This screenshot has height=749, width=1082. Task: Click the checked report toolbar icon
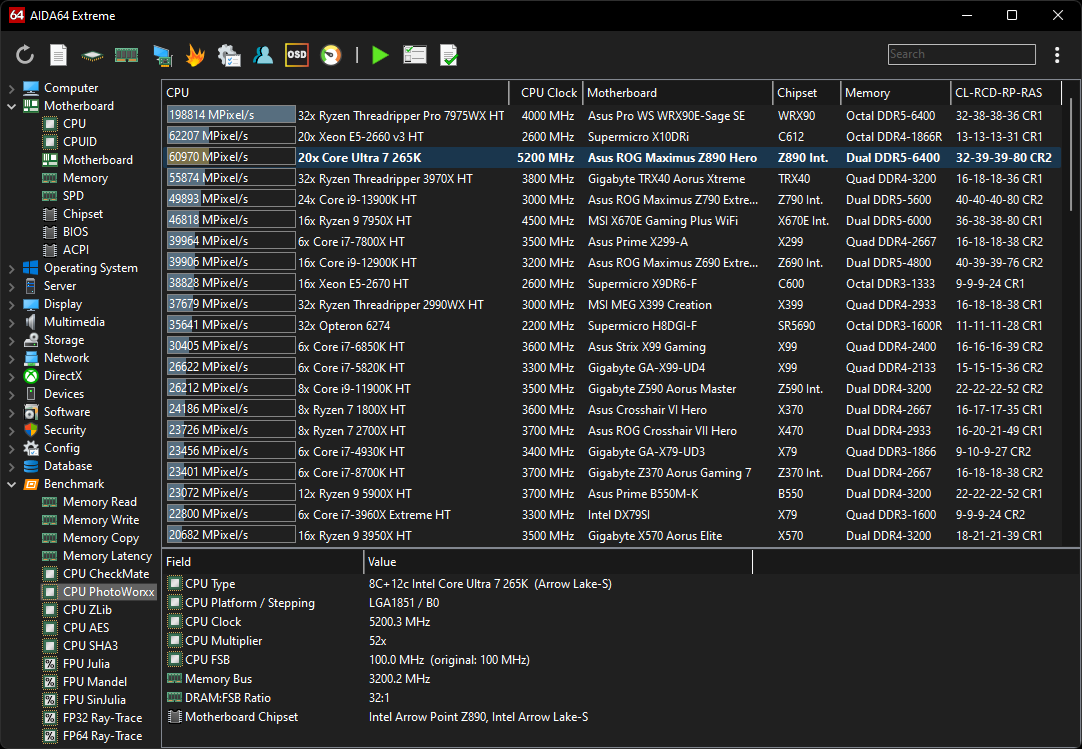click(449, 55)
